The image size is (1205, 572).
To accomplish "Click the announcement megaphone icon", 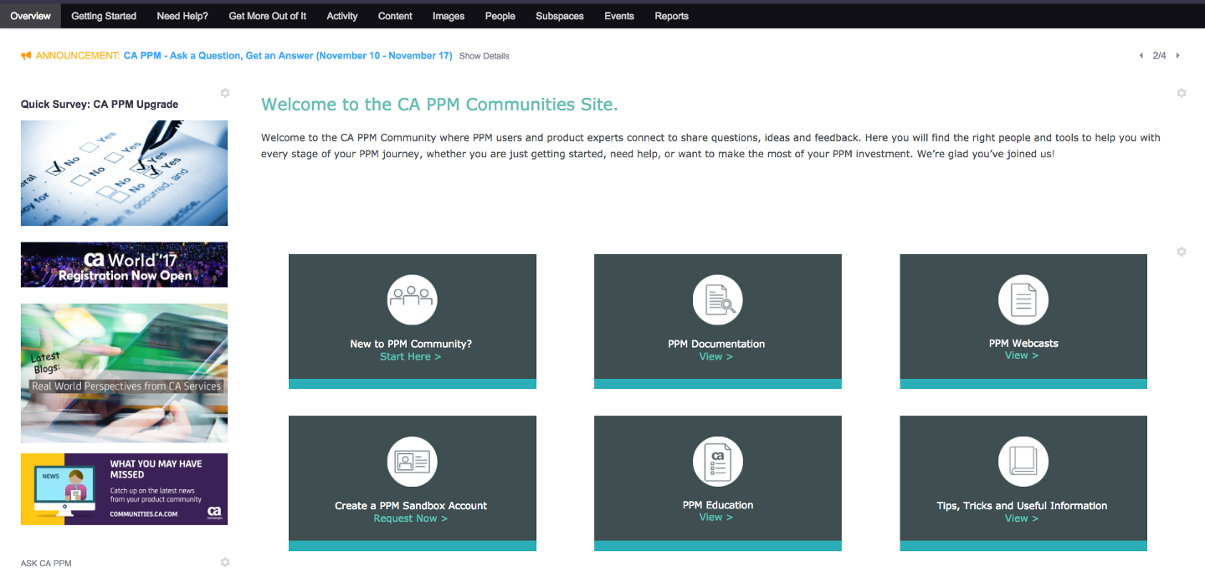I will point(26,56).
